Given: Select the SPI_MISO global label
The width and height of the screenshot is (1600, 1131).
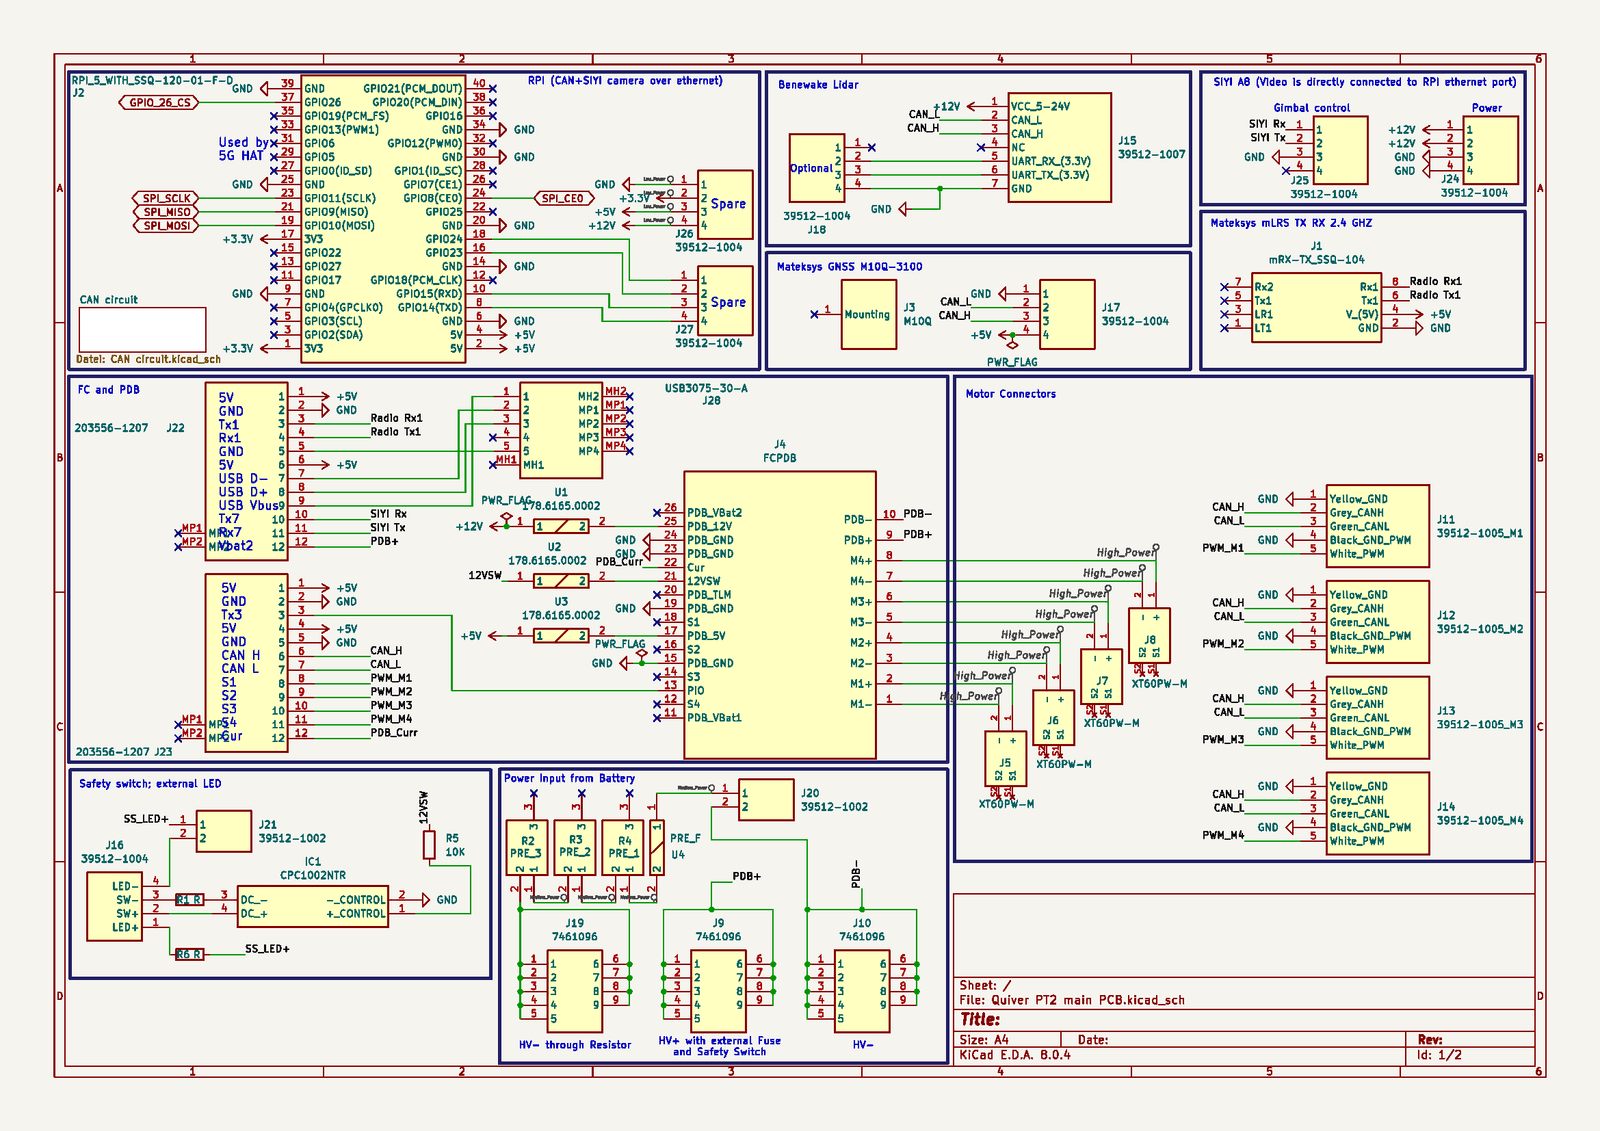Looking at the screenshot, I should (x=165, y=212).
